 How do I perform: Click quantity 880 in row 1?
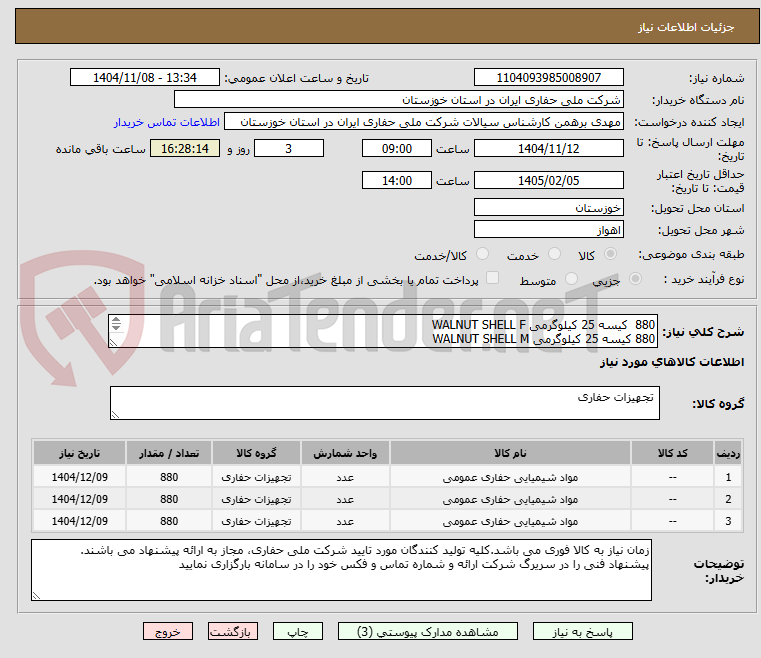coord(169,477)
